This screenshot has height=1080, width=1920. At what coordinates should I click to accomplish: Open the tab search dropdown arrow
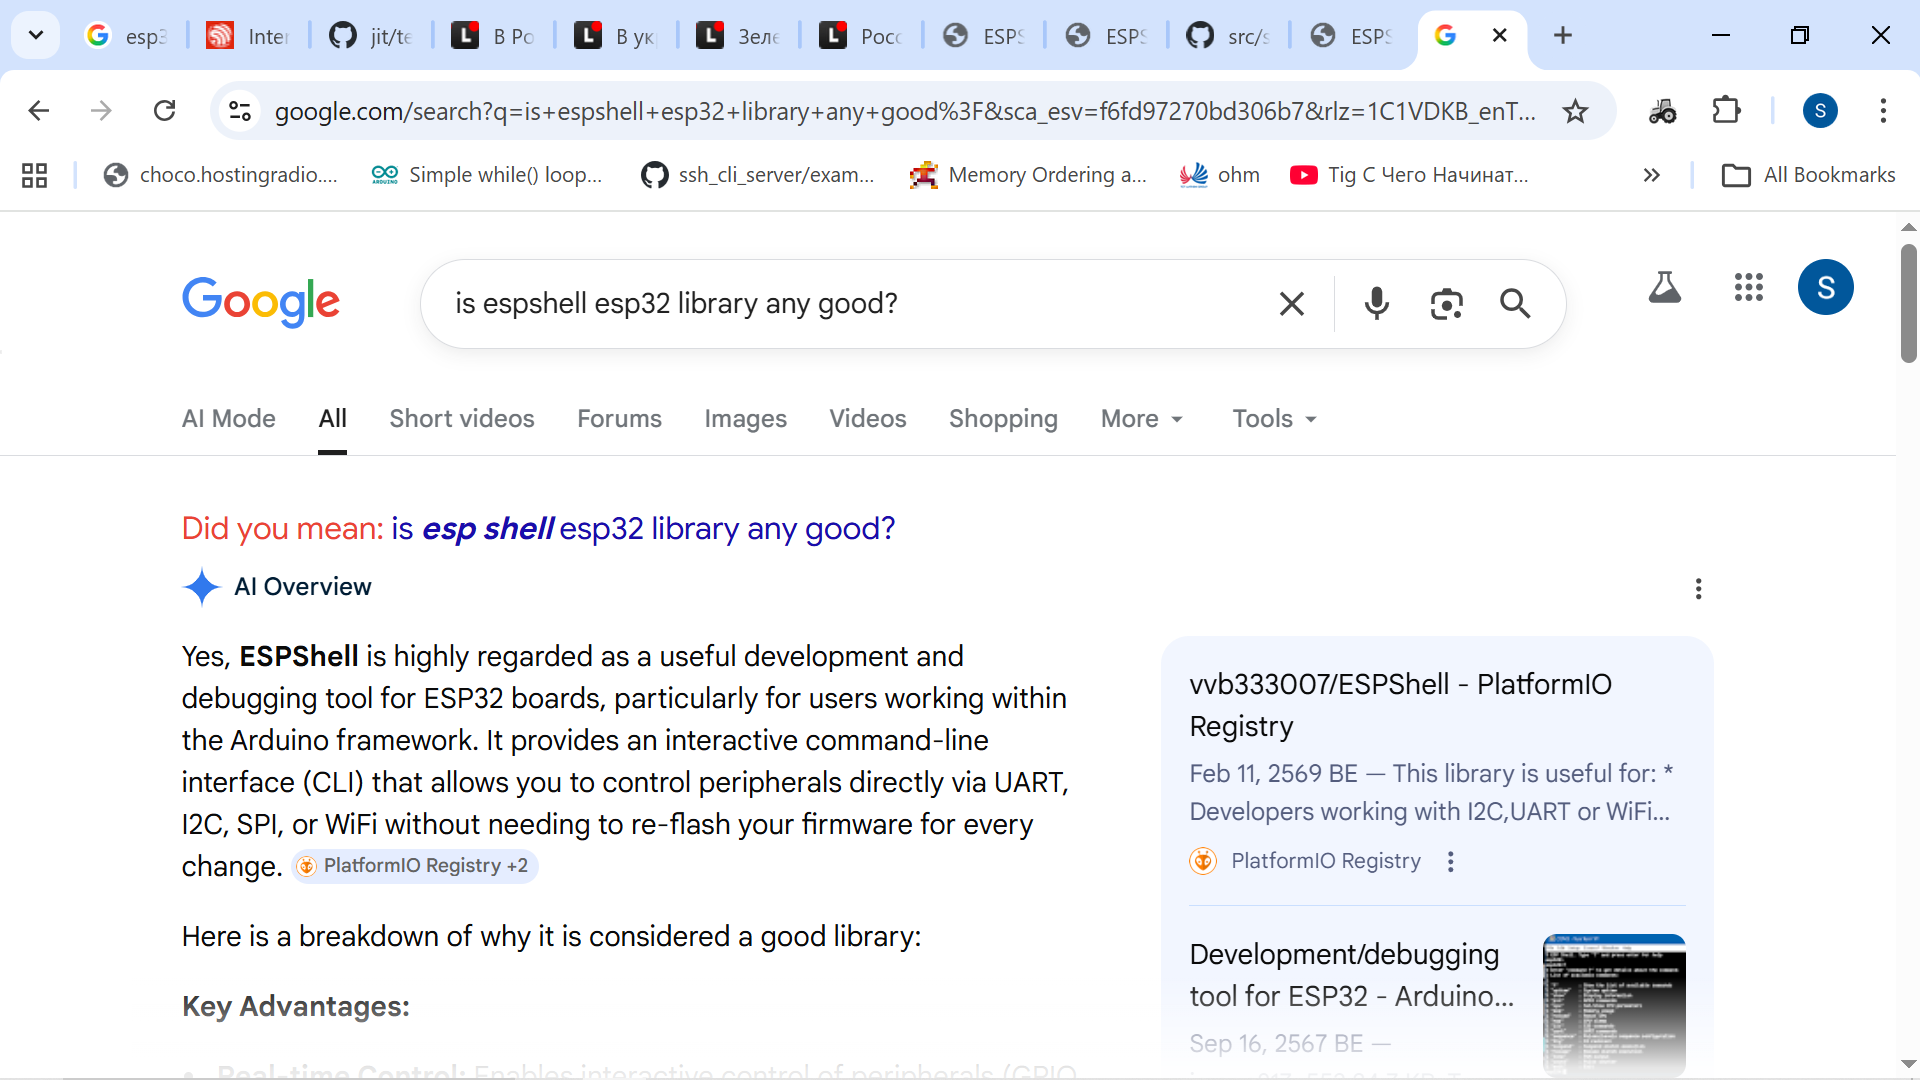pos(36,36)
